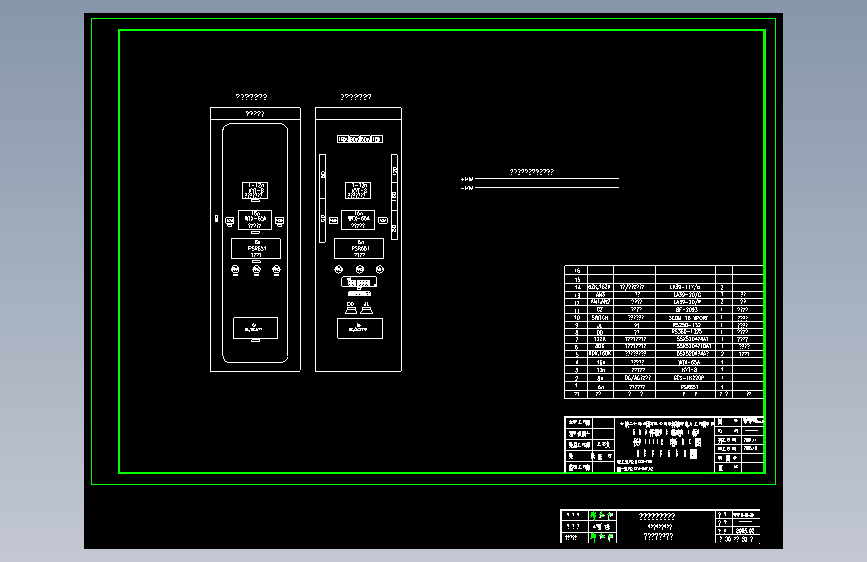Select the middle round indicator in right cabinet
The height and width of the screenshot is (562, 867).
pos(360,269)
